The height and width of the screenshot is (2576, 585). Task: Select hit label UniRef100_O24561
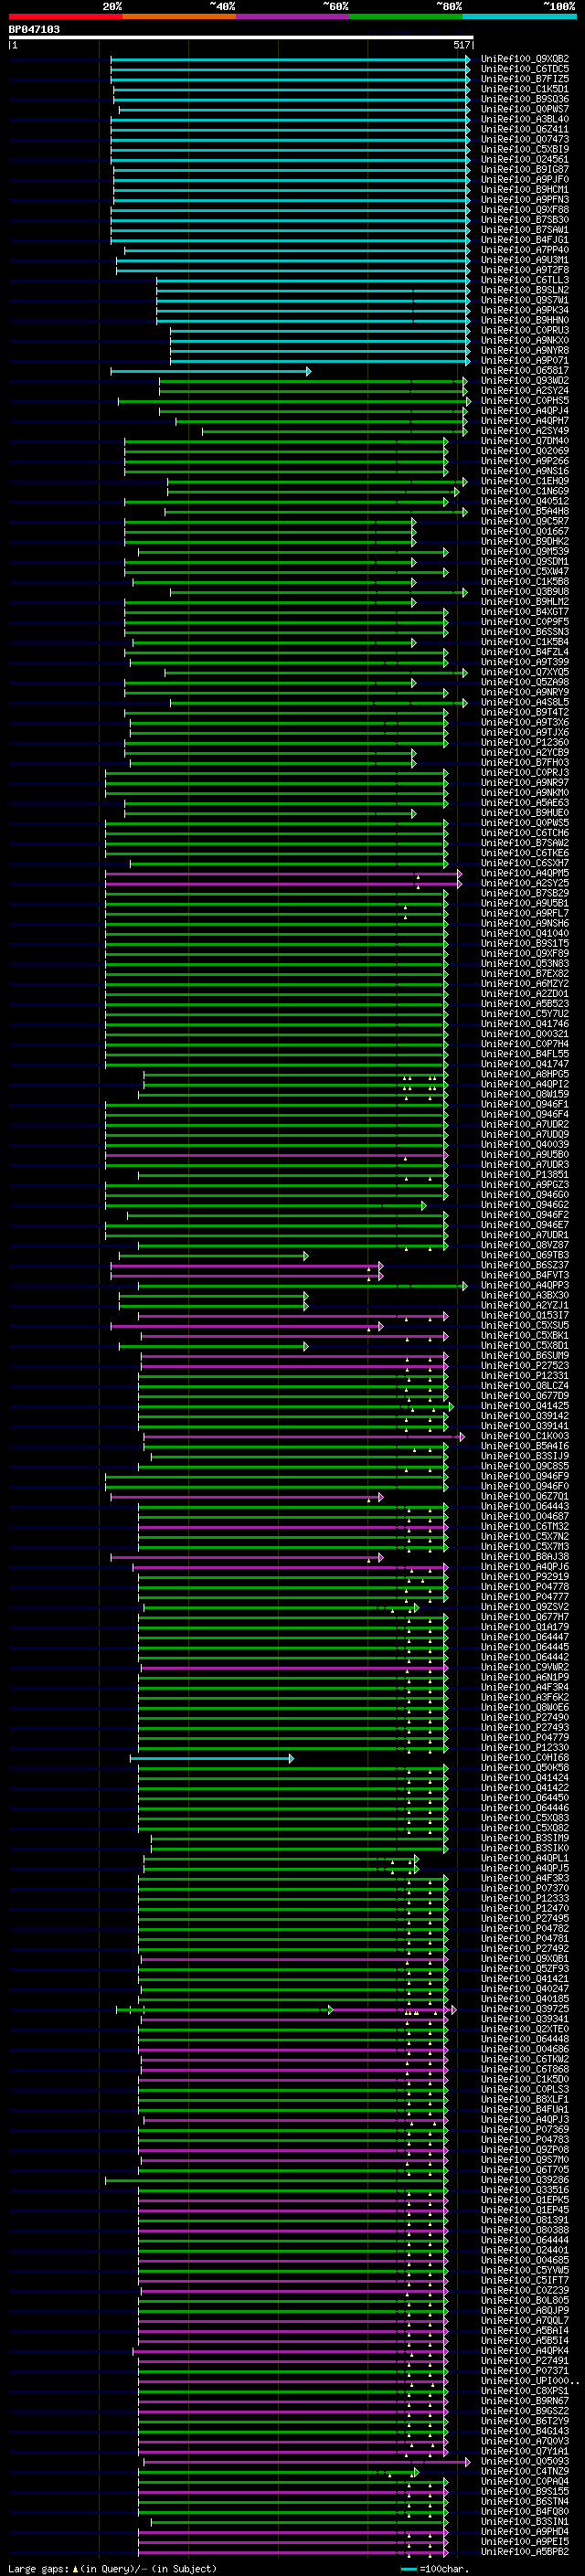[x=525, y=159]
